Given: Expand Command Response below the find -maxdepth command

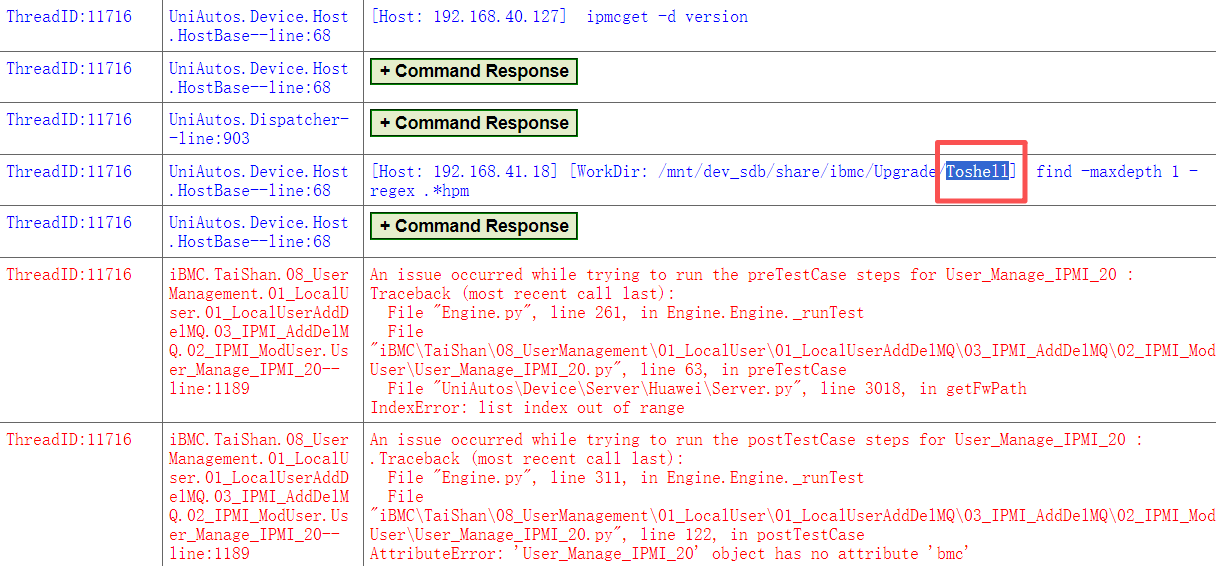Looking at the screenshot, I should coord(473,226).
